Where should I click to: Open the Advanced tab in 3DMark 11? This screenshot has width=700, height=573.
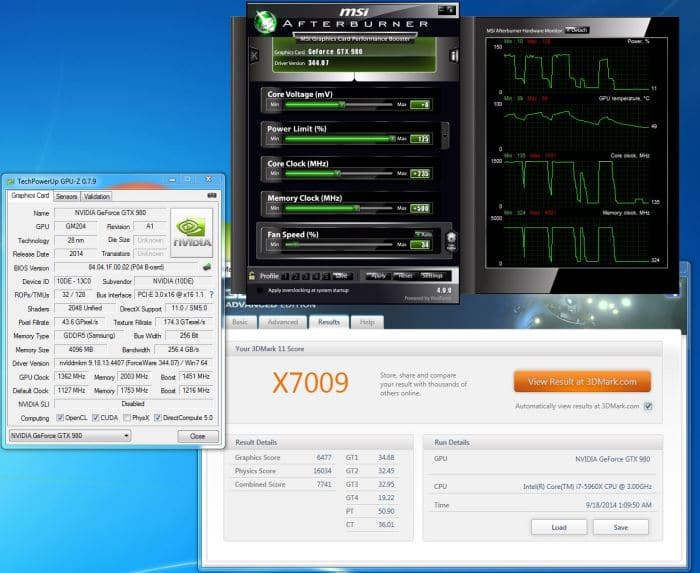(283, 322)
